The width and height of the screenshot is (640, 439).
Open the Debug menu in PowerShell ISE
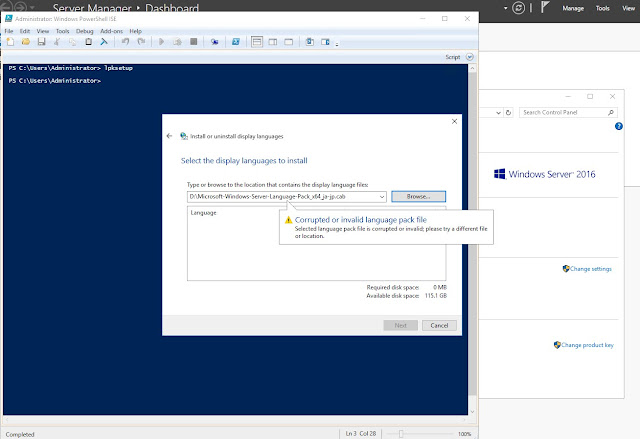coord(84,31)
